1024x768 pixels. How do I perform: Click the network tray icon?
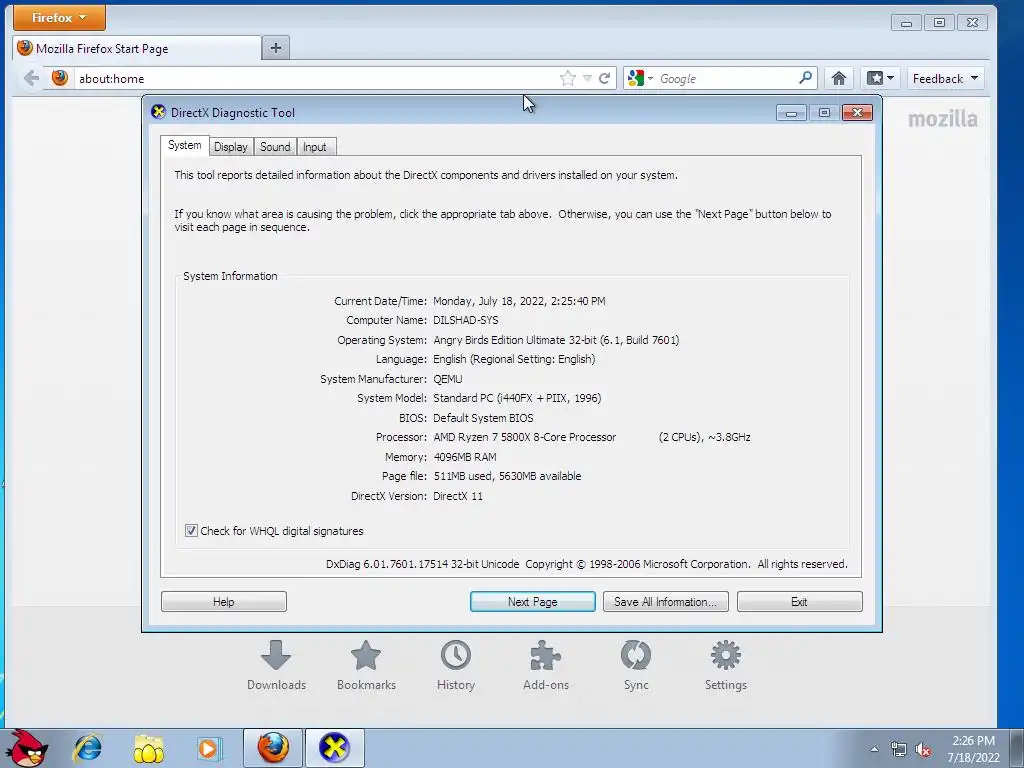coord(899,750)
